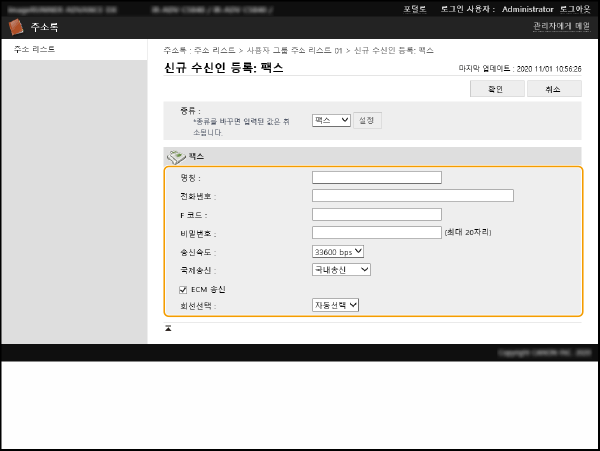Click 사용자 그룹 주소 리스트 01 breadcrumb

coord(294,49)
